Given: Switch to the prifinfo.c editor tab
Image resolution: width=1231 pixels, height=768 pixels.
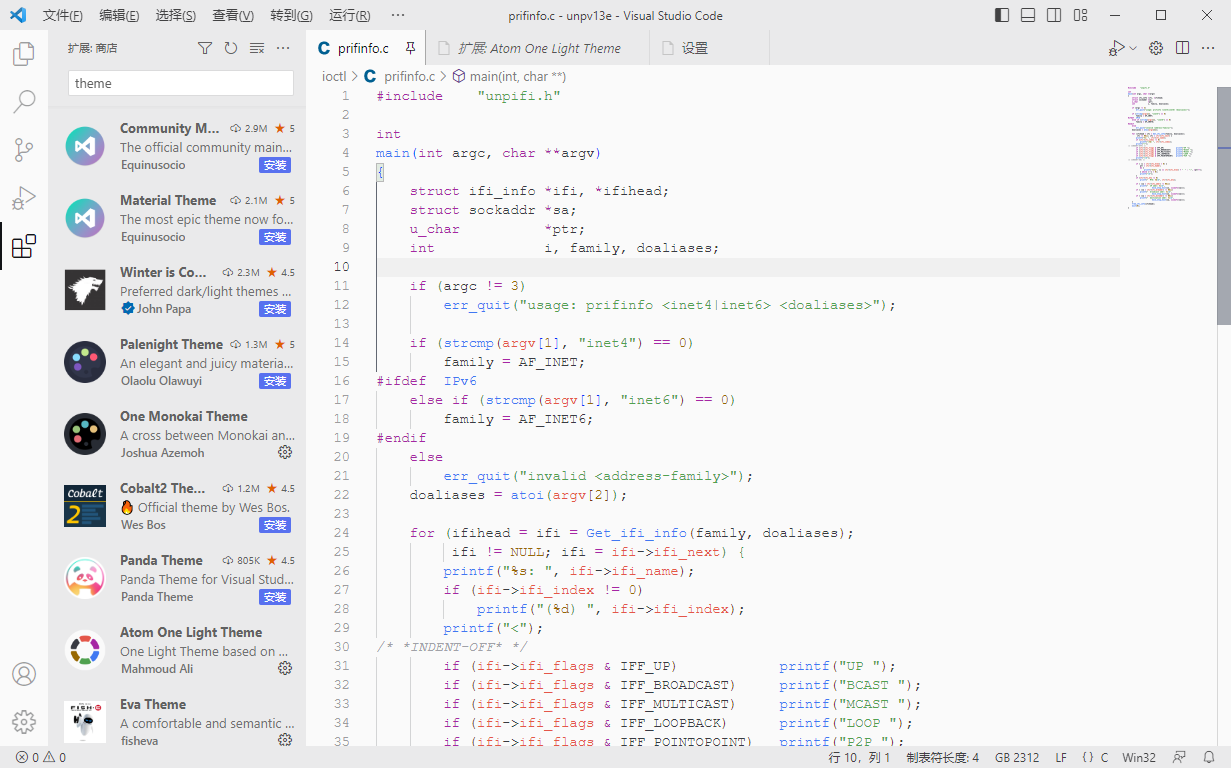Looking at the screenshot, I should click(x=366, y=48).
